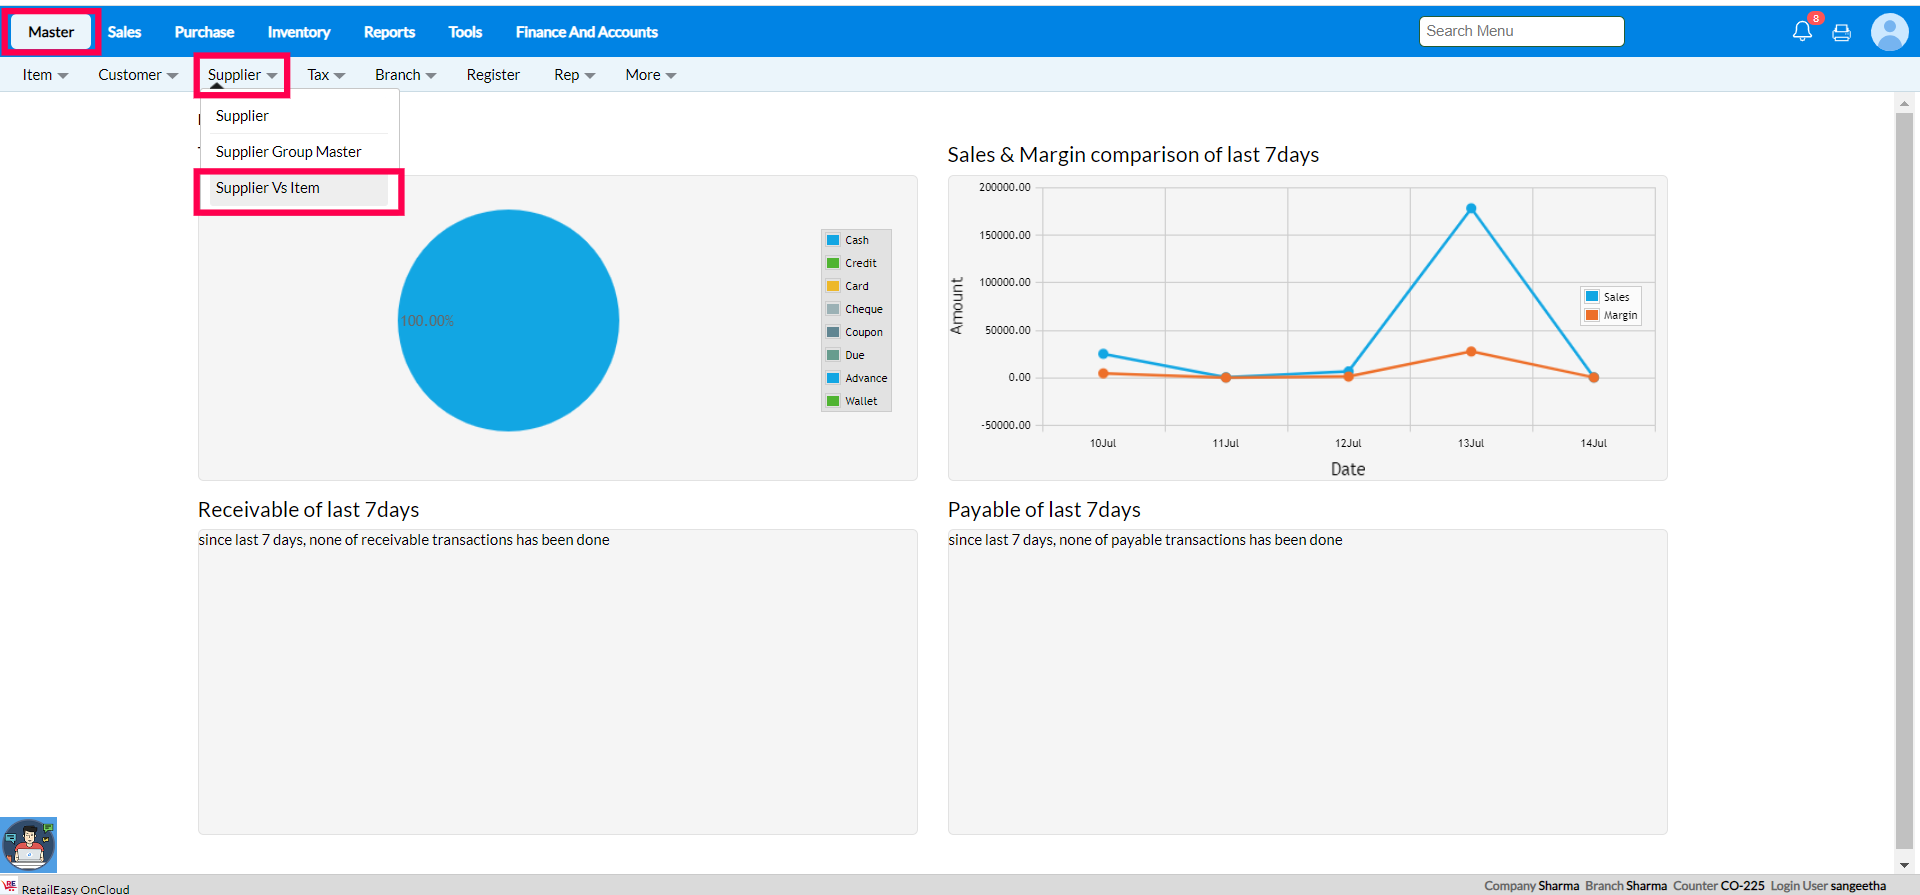Viewport: 1920px width, 895px height.
Task: Expand the More dropdown menu
Action: click(x=650, y=75)
